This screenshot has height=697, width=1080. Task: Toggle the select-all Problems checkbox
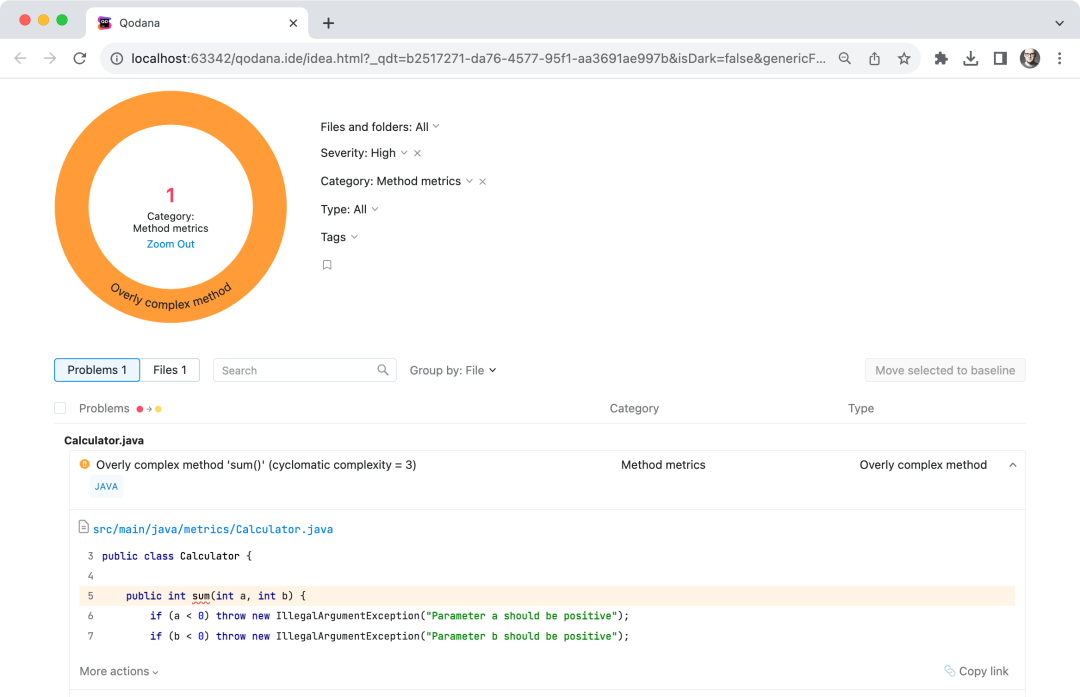pyautogui.click(x=60, y=408)
